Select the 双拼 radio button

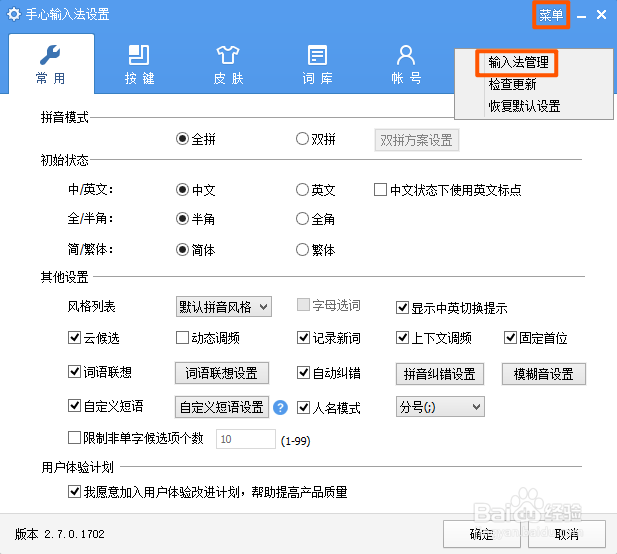point(302,138)
